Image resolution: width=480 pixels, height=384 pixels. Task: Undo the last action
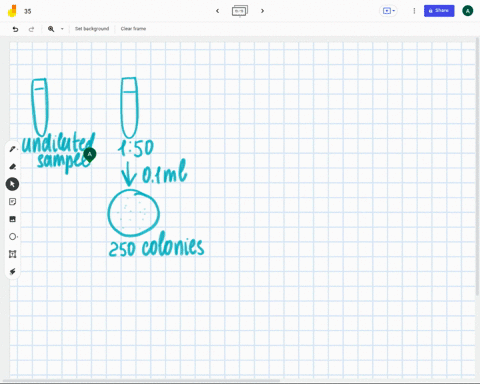[x=15, y=29]
